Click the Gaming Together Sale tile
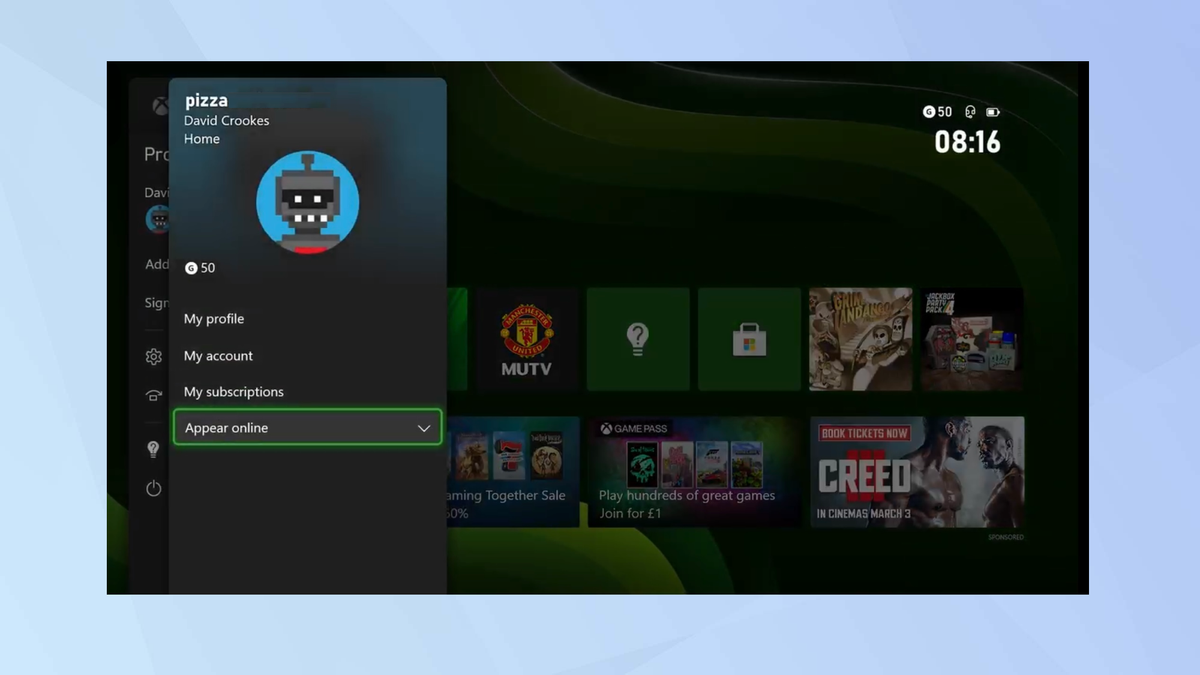The height and width of the screenshot is (675, 1200). pyautogui.click(x=513, y=471)
